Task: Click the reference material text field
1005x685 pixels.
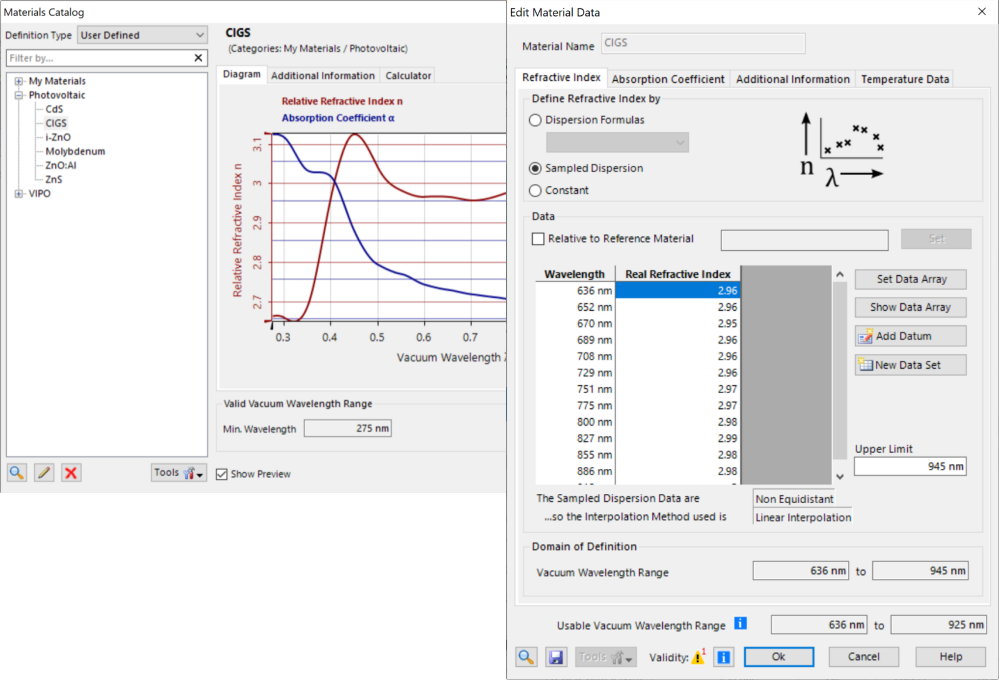Action: [x=804, y=240]
